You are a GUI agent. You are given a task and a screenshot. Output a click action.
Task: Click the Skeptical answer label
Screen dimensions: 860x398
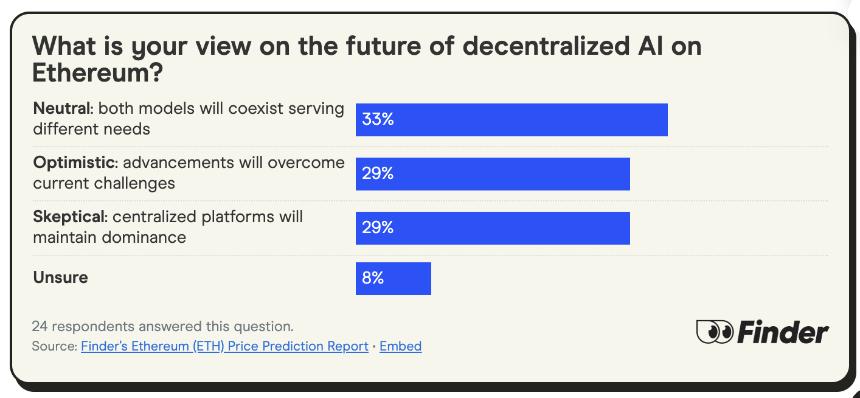168,227
